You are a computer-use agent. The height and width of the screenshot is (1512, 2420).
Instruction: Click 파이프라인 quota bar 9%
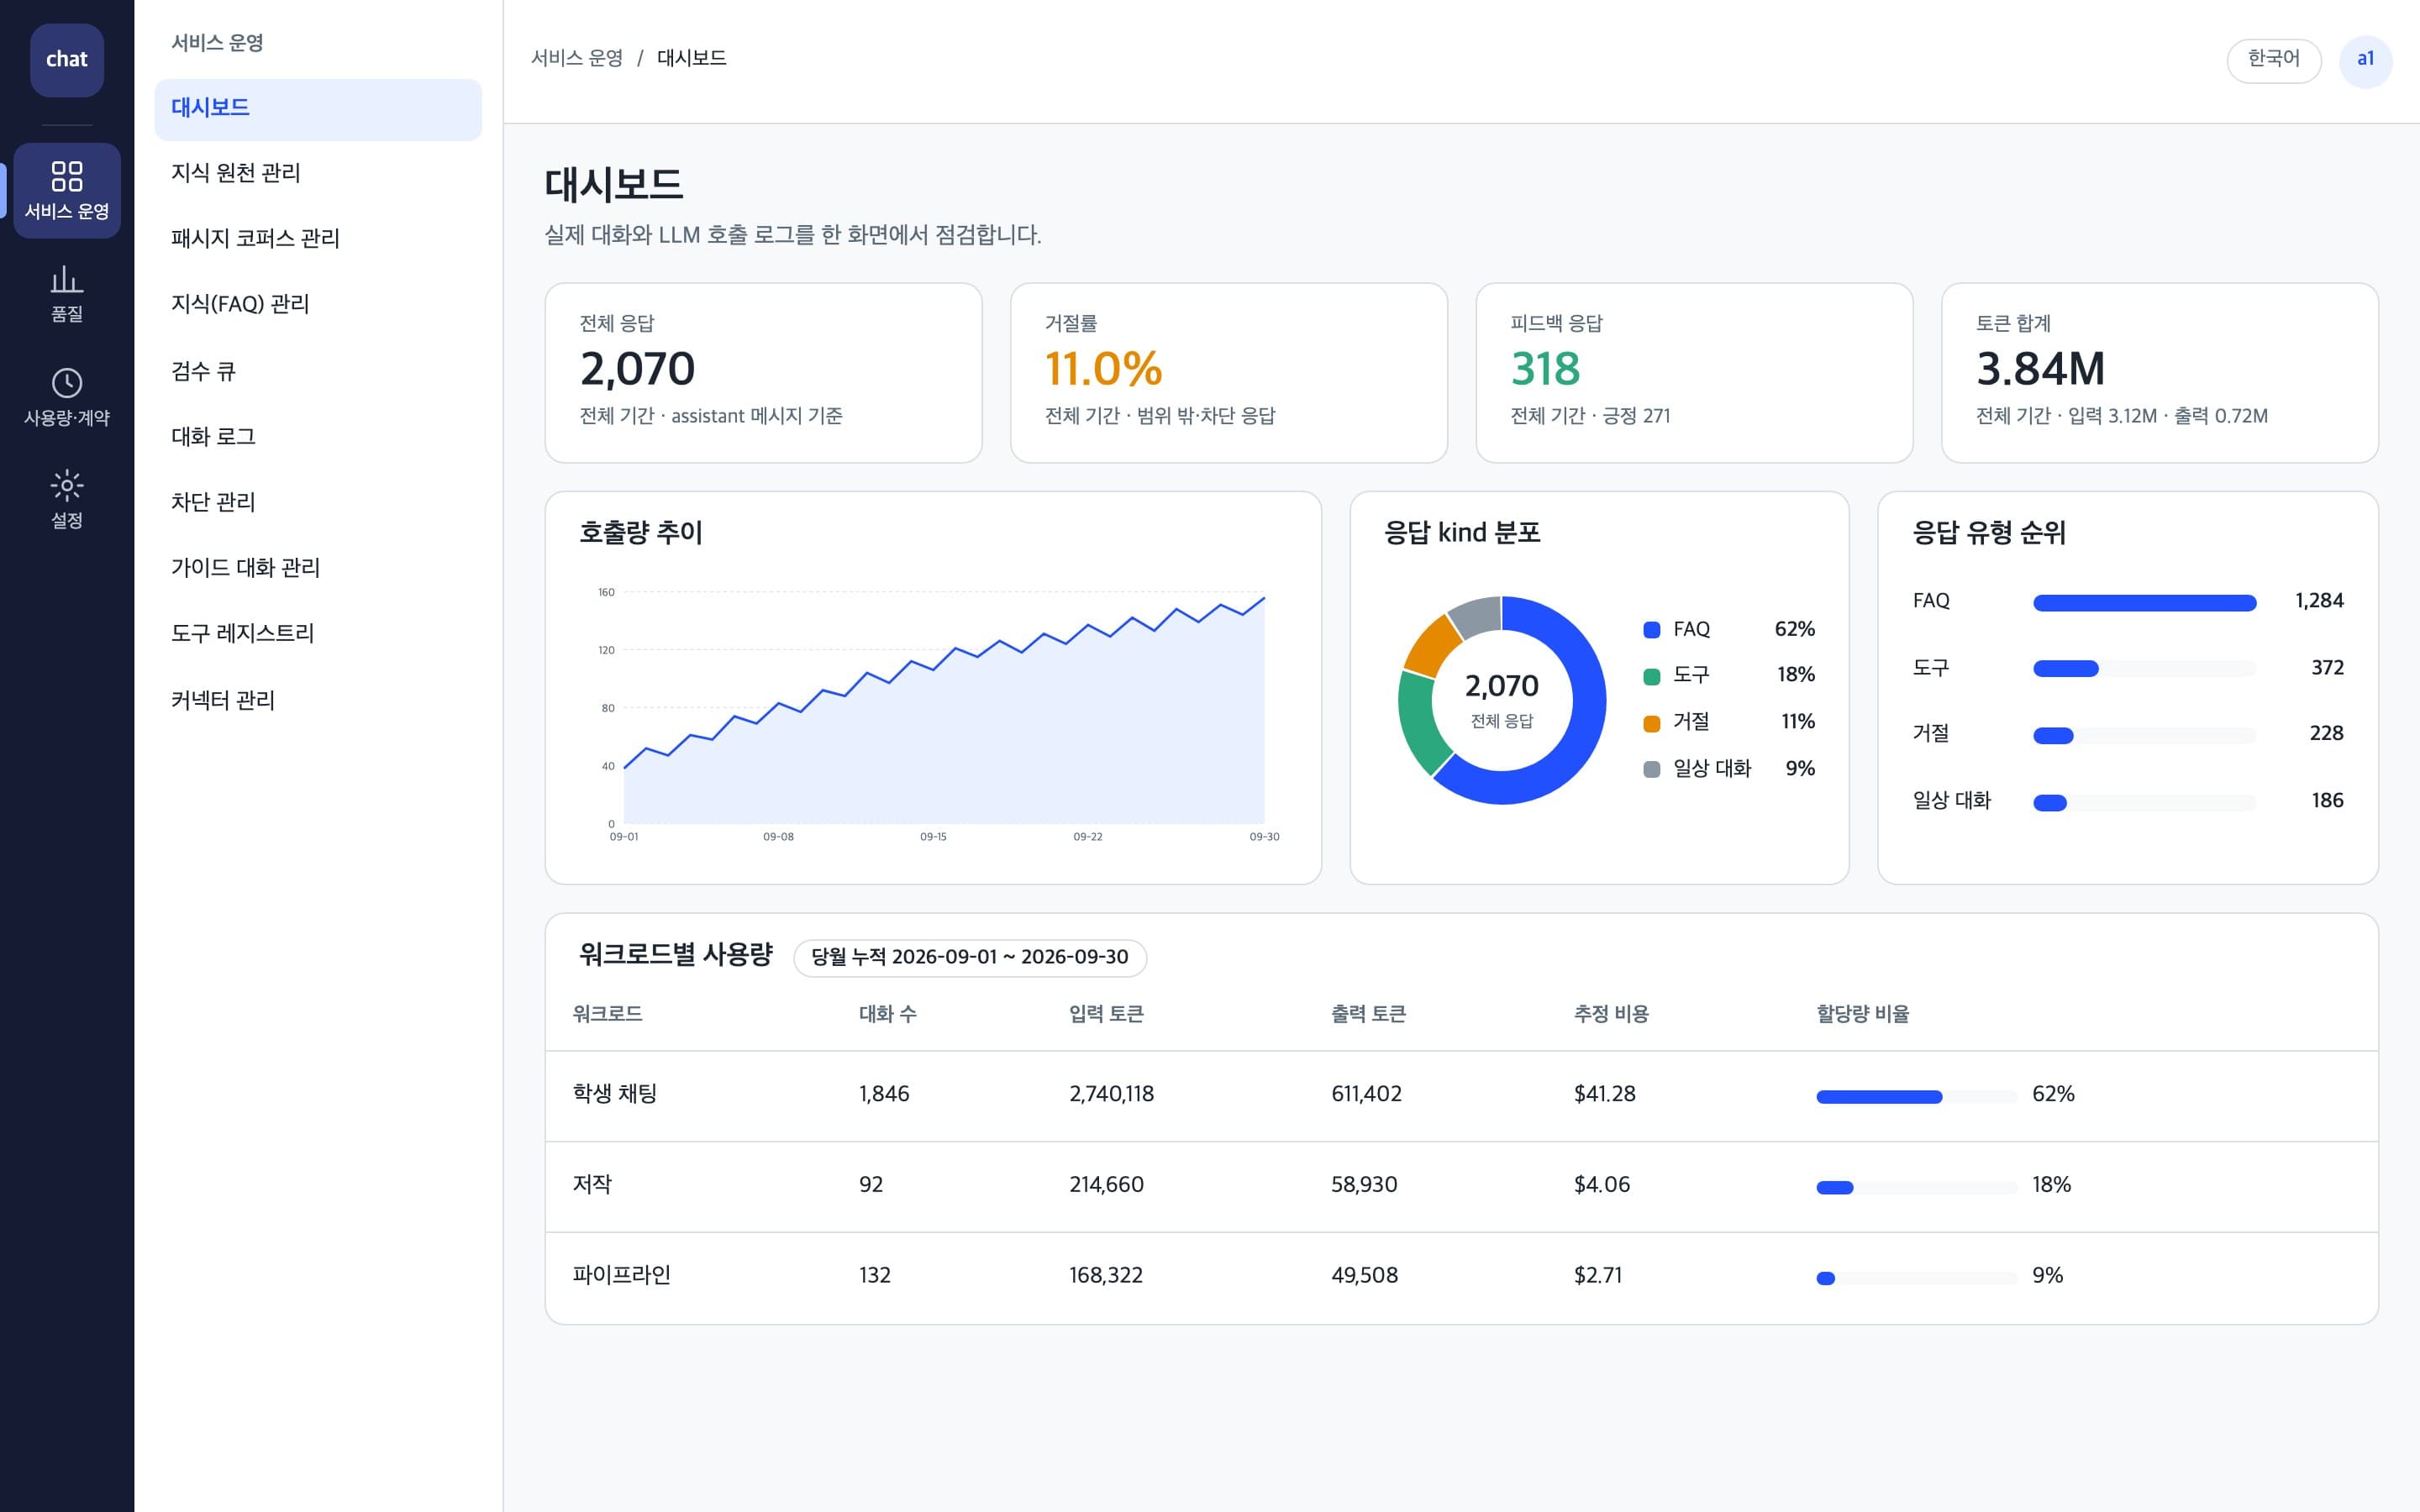coord(1916,1278)
